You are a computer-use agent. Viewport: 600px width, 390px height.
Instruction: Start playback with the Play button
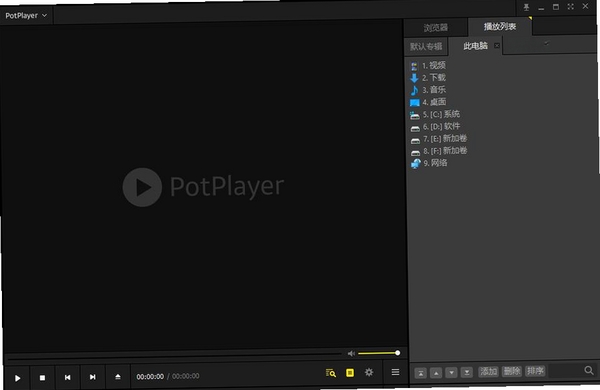point(18,378)
